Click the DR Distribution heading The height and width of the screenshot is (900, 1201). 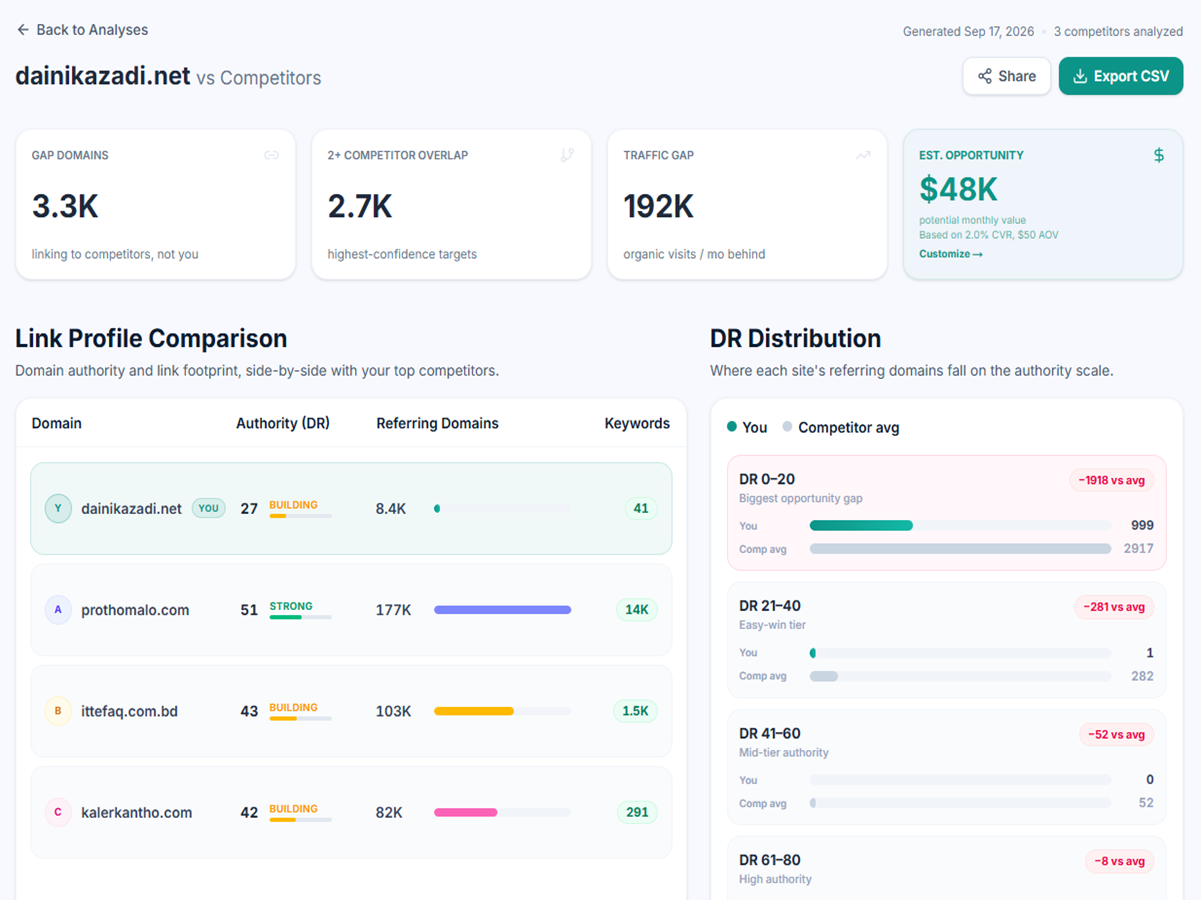(795, 338)
